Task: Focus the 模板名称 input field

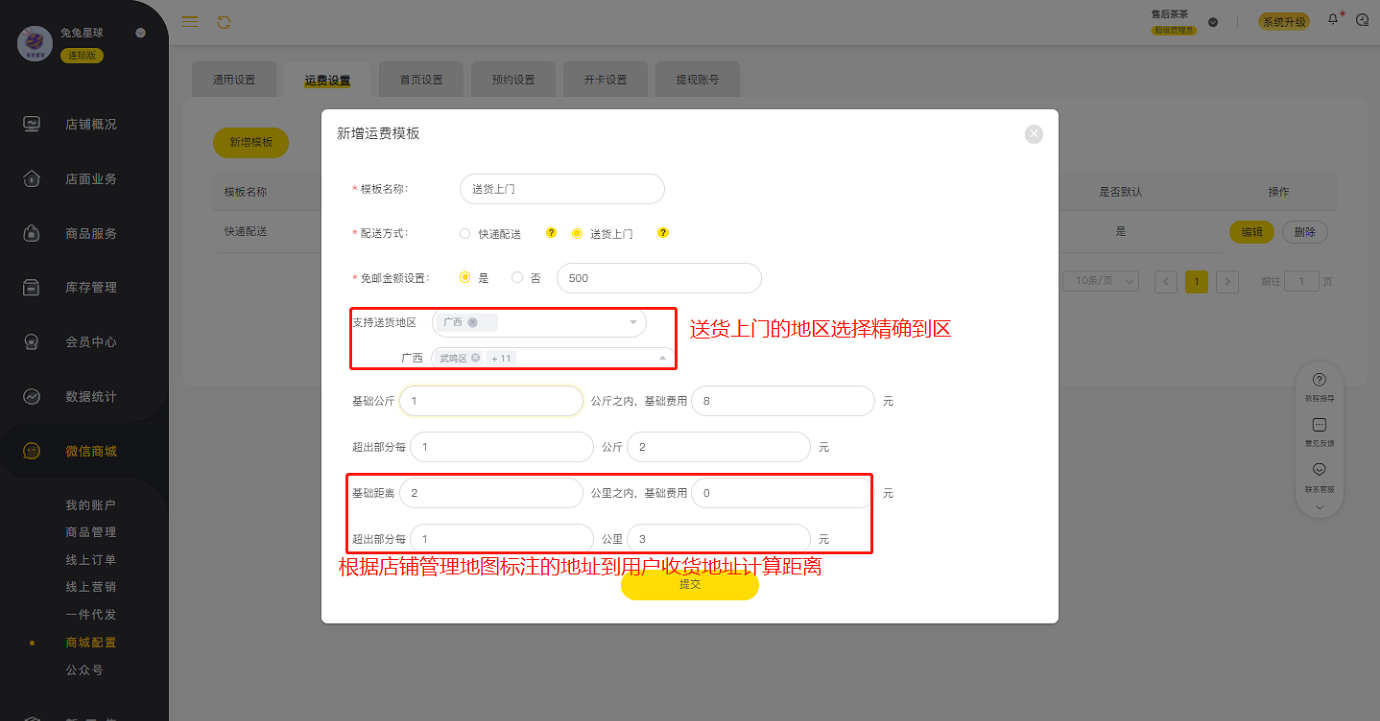Action: pyautogui.click(x=562, y=189)
